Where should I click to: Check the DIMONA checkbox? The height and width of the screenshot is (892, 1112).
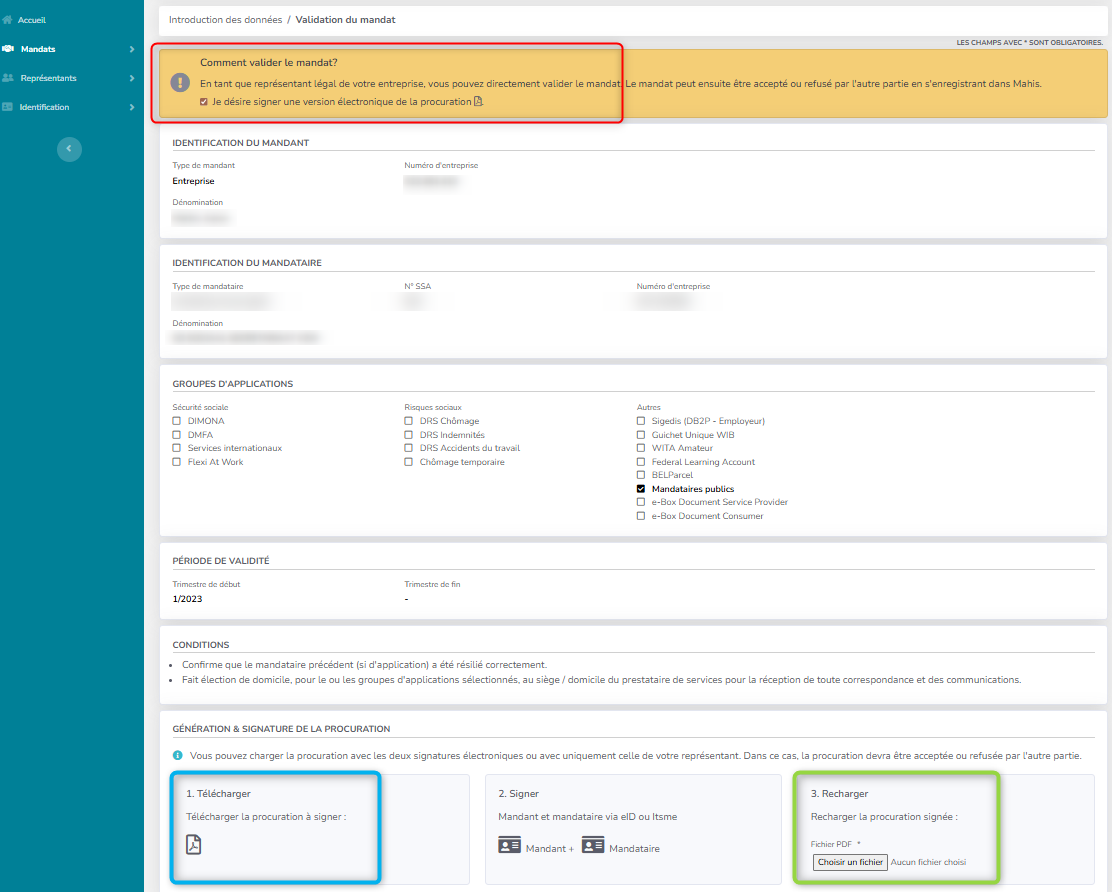coord(177,421)
